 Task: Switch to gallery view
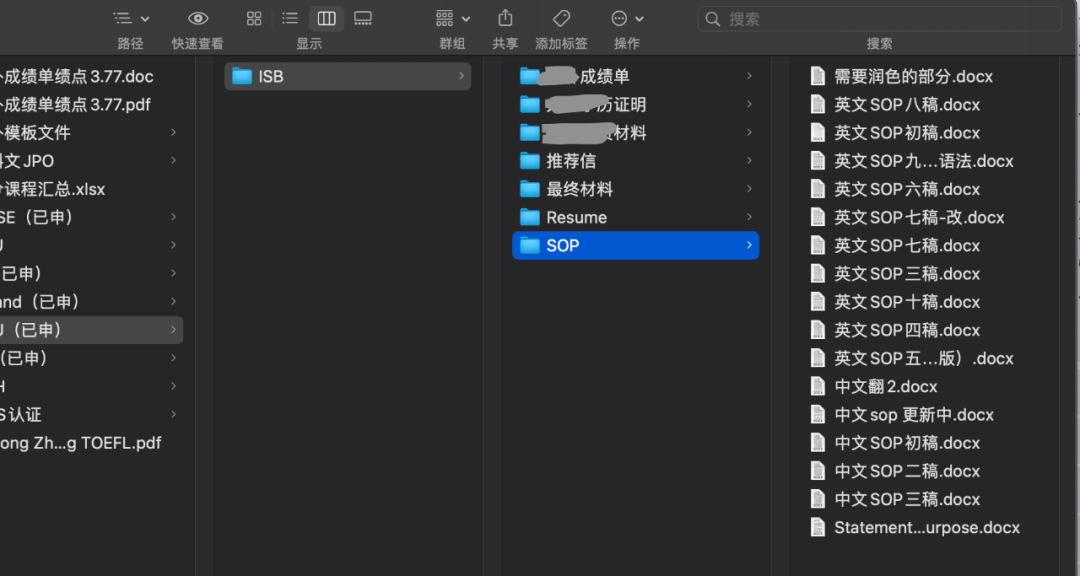pyautogui.click(x=362, y=17)
